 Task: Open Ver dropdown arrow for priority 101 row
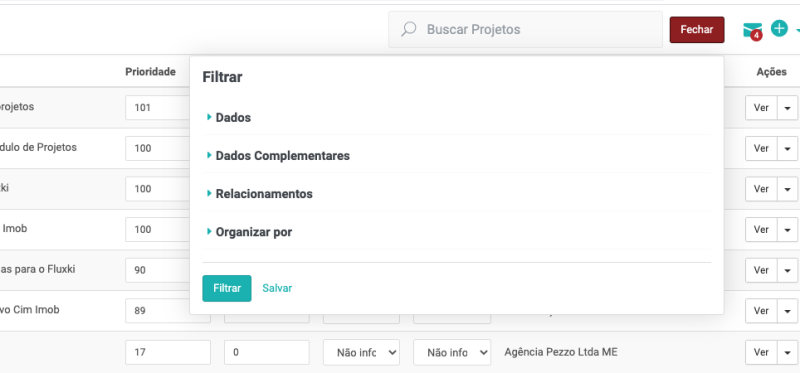point(787,108)
